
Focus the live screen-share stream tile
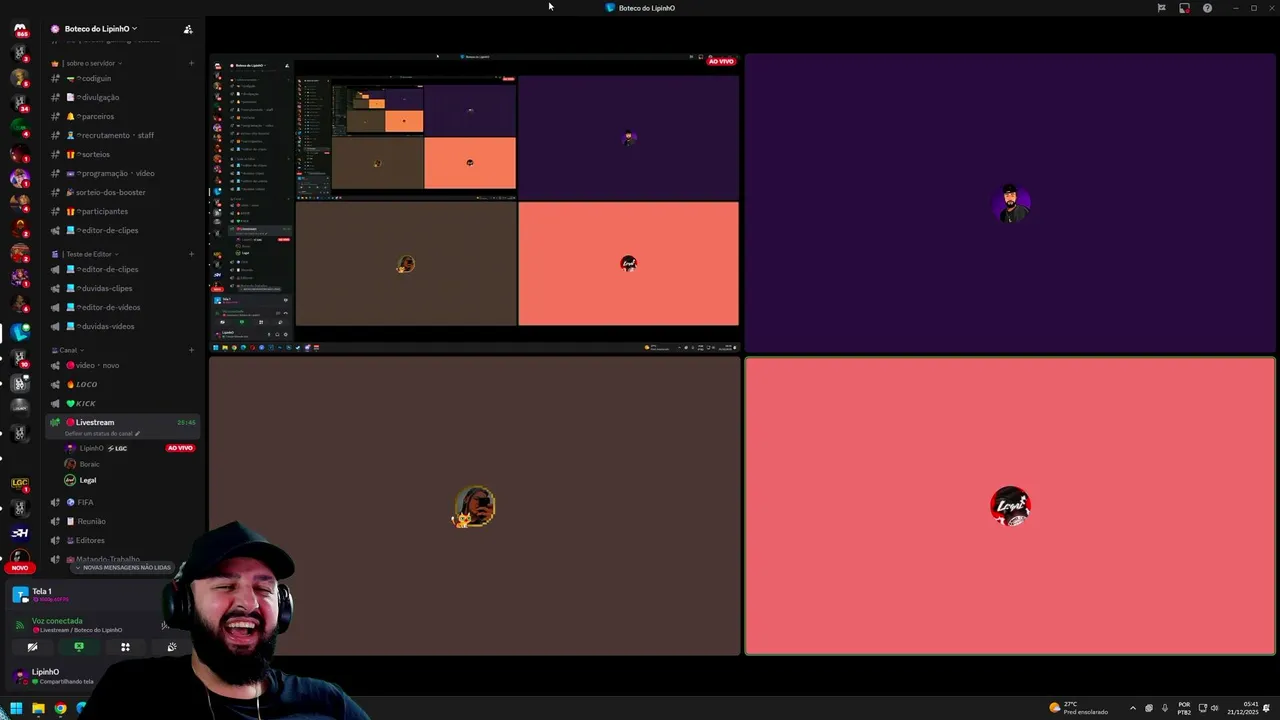pos(475,204)
